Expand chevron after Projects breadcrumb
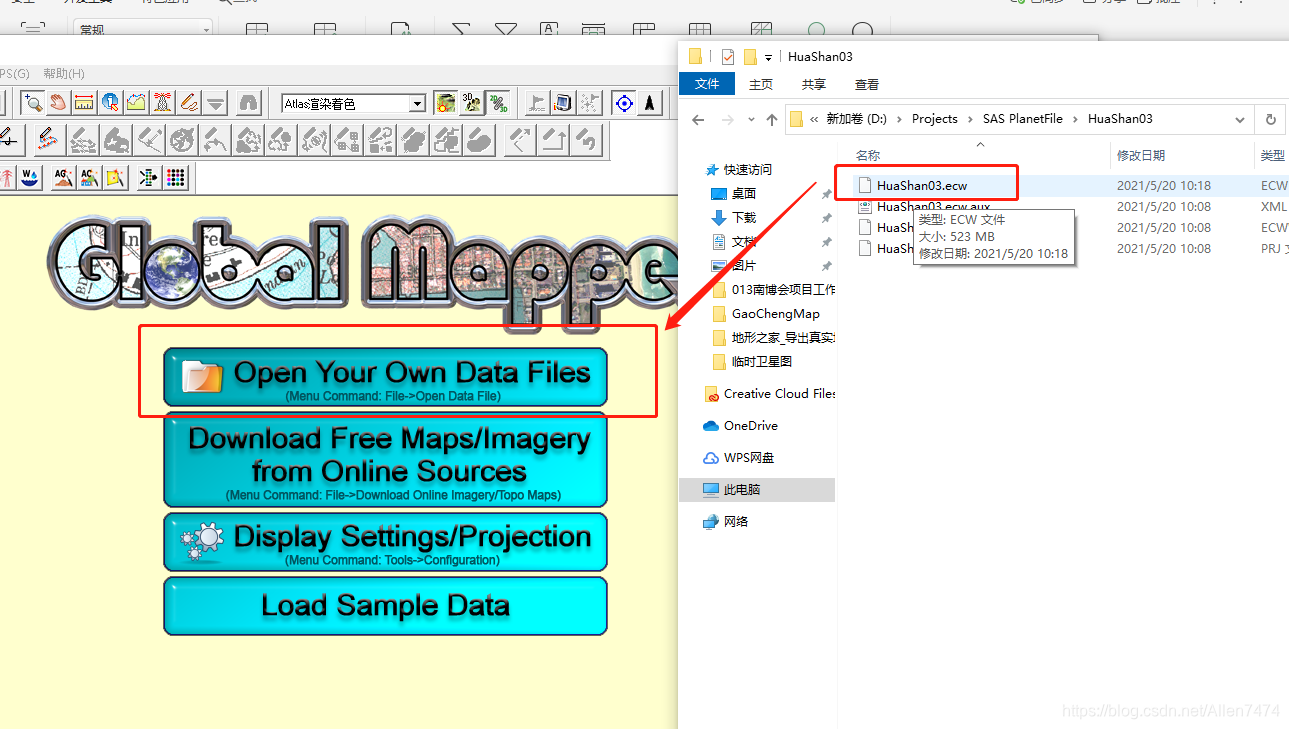Viewport: 1289px width, 729px height. point(970,119)
